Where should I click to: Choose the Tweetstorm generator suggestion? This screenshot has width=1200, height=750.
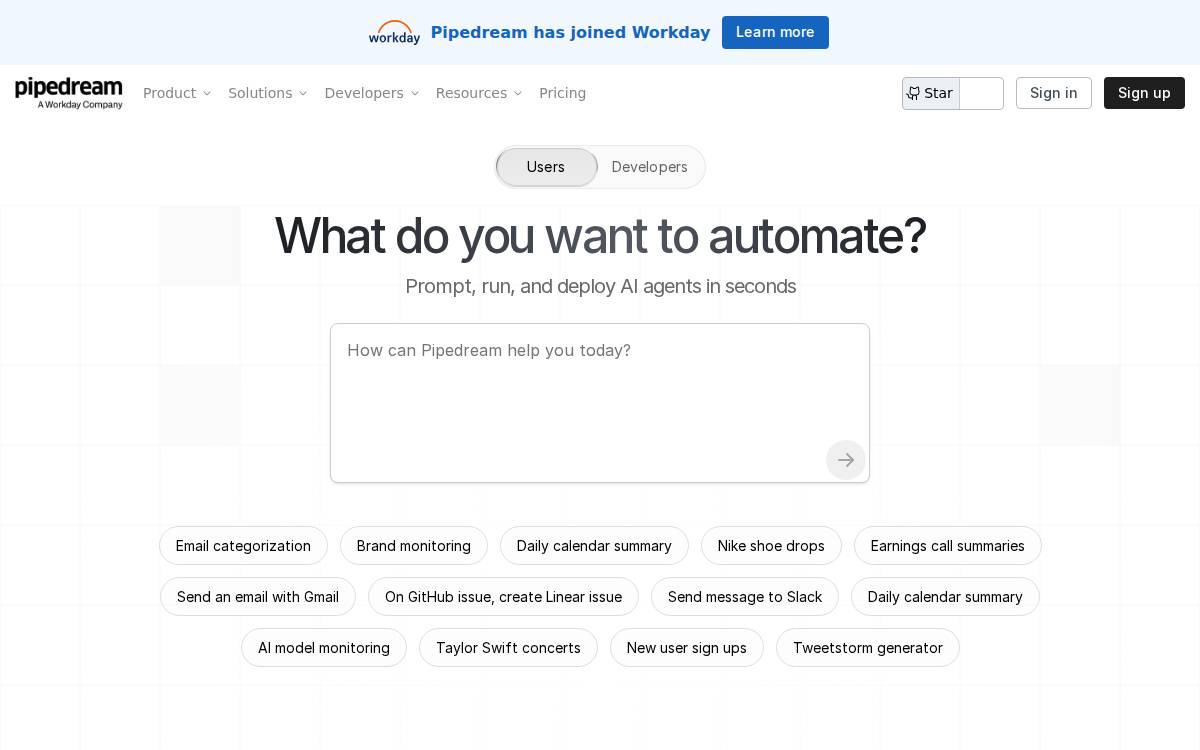click(868, 648)
